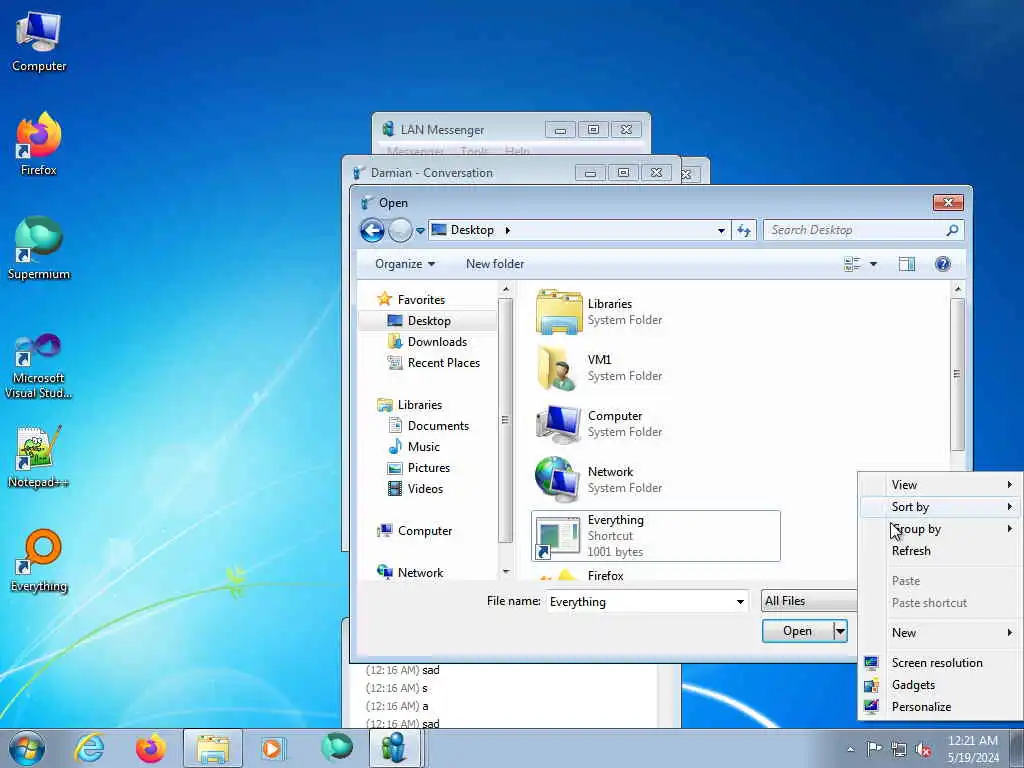Image resolution: width=1024 pixels, height=768 pixels.
Task: Expand the Desktop breadcrumb arrow
Action: pyautogui.click(x=507, y=230)
